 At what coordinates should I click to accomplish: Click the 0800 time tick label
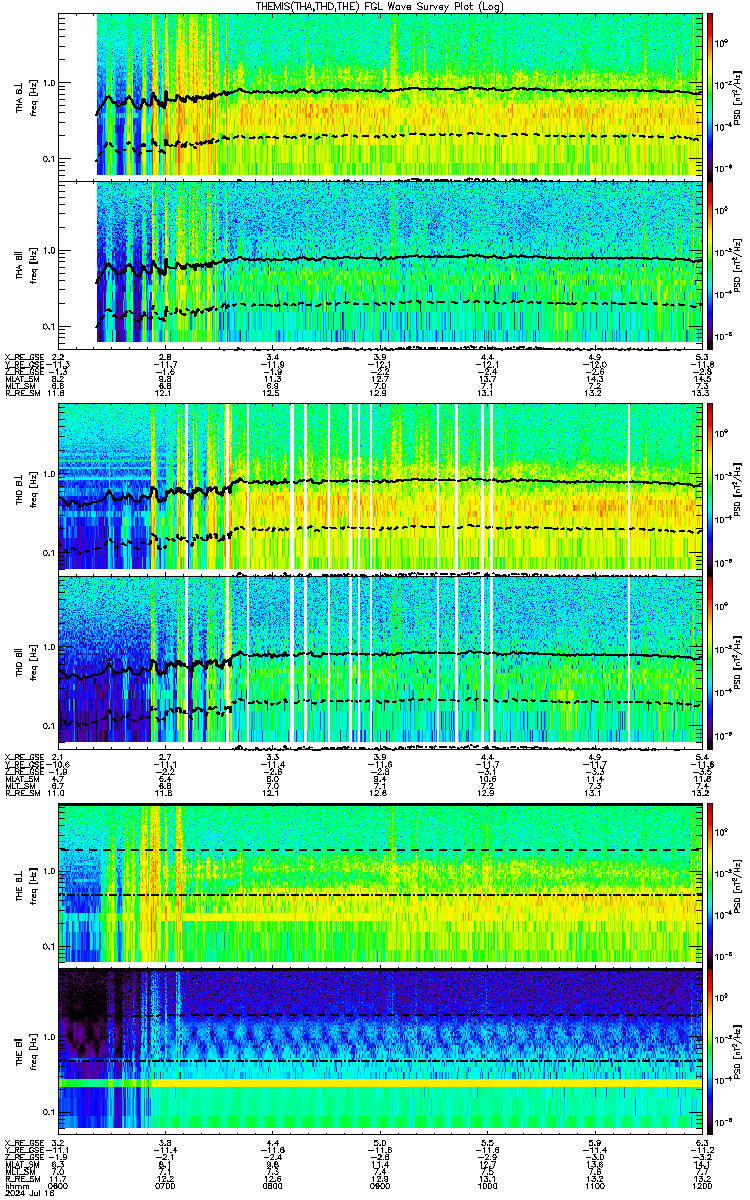point(273,1184)
